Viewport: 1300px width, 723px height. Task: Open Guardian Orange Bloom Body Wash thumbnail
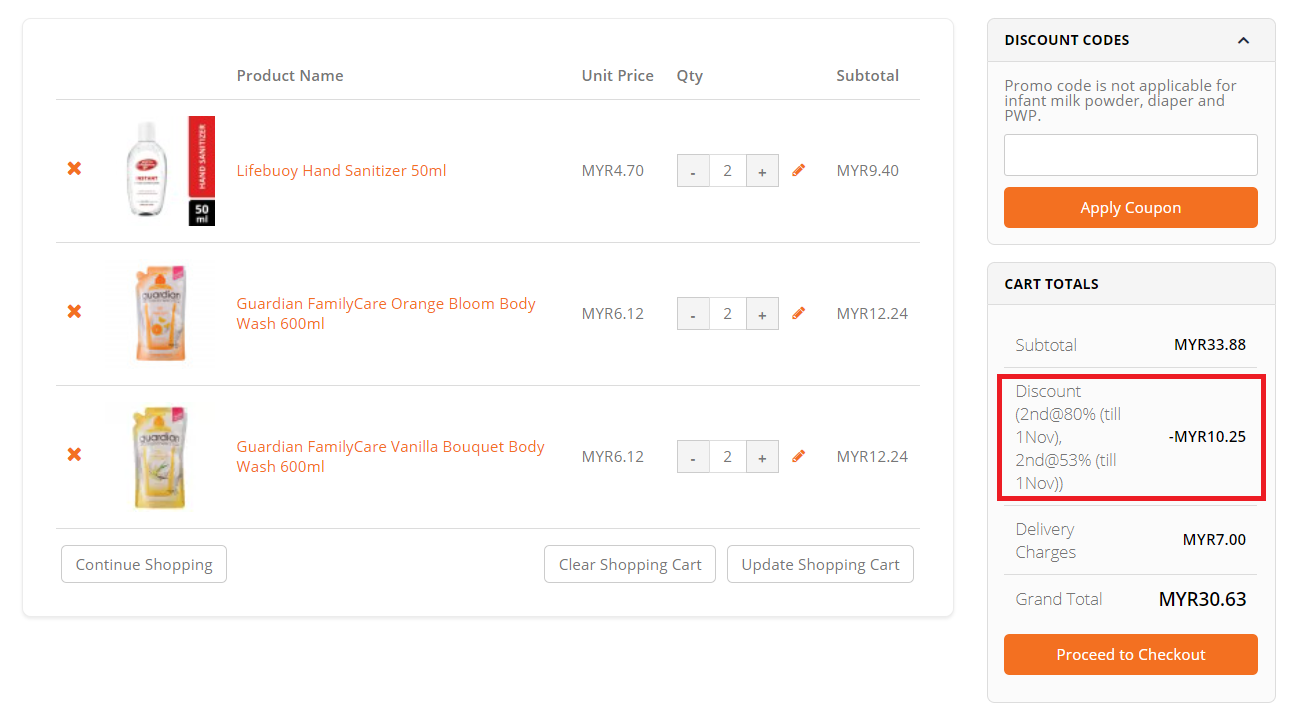[160, 313]
